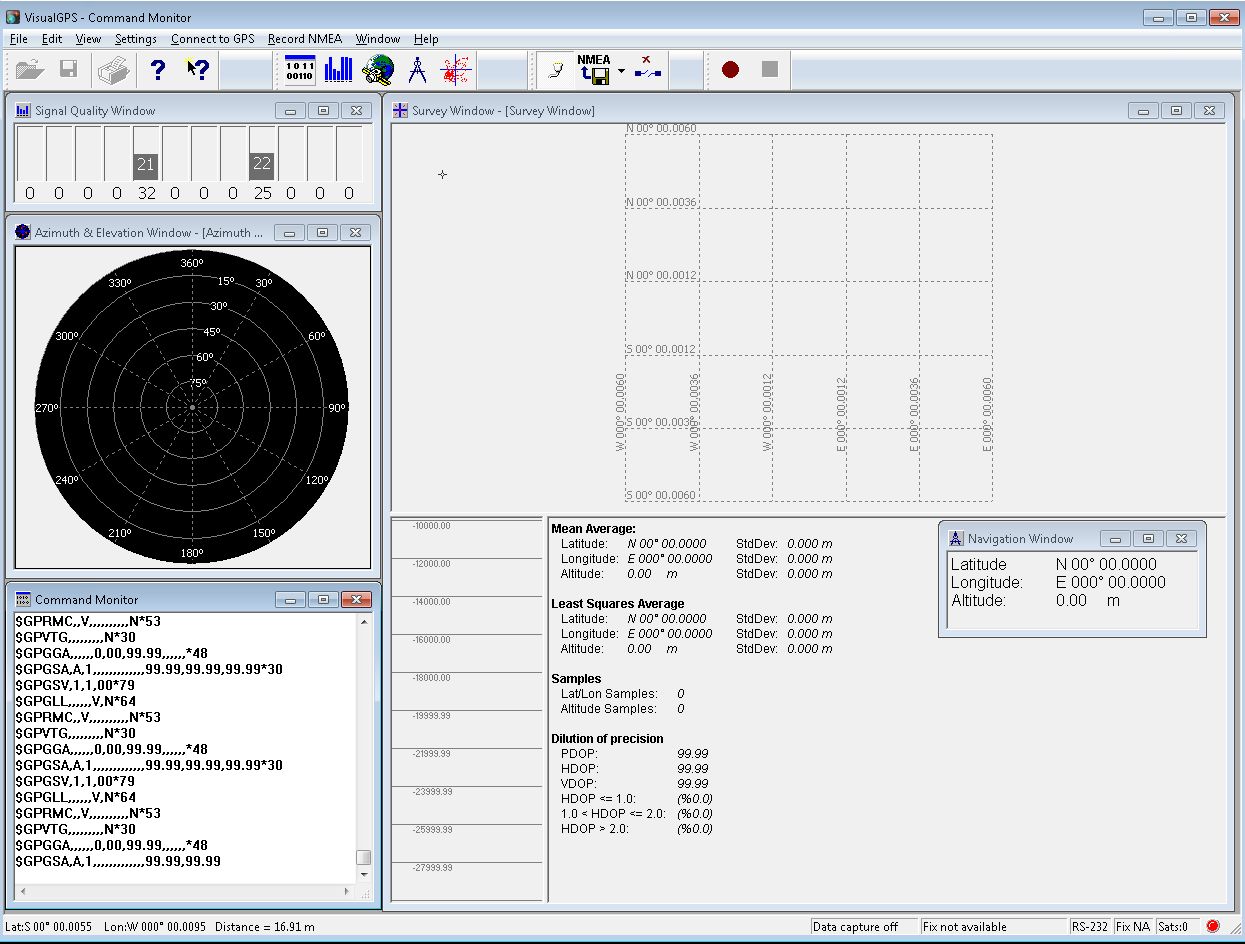Close the Azimuth & Elevation Window
The image size is (1245, 944).
point(355,233)
